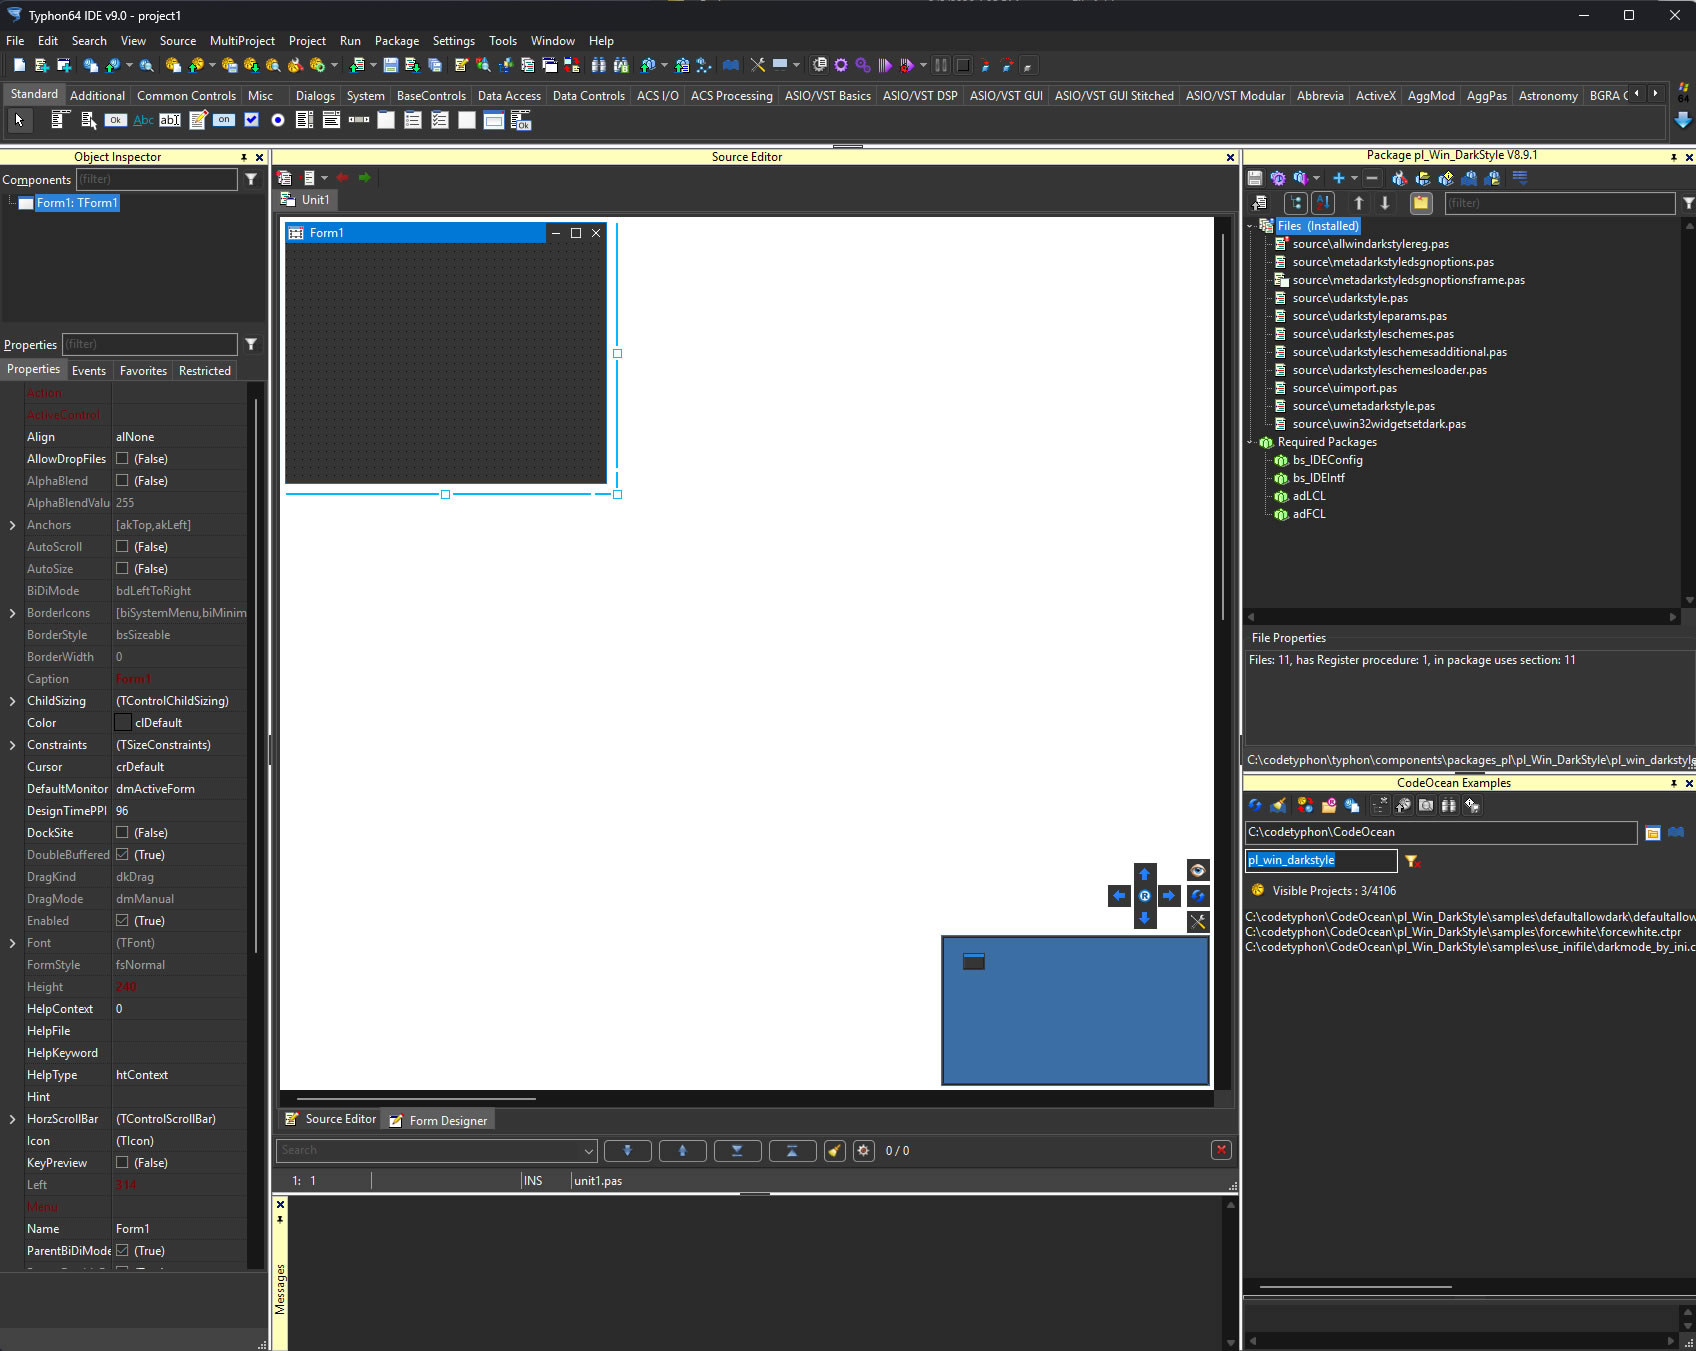1696x1351 pixels.
Task: Open the Package menu
Action: coord(396,41)
